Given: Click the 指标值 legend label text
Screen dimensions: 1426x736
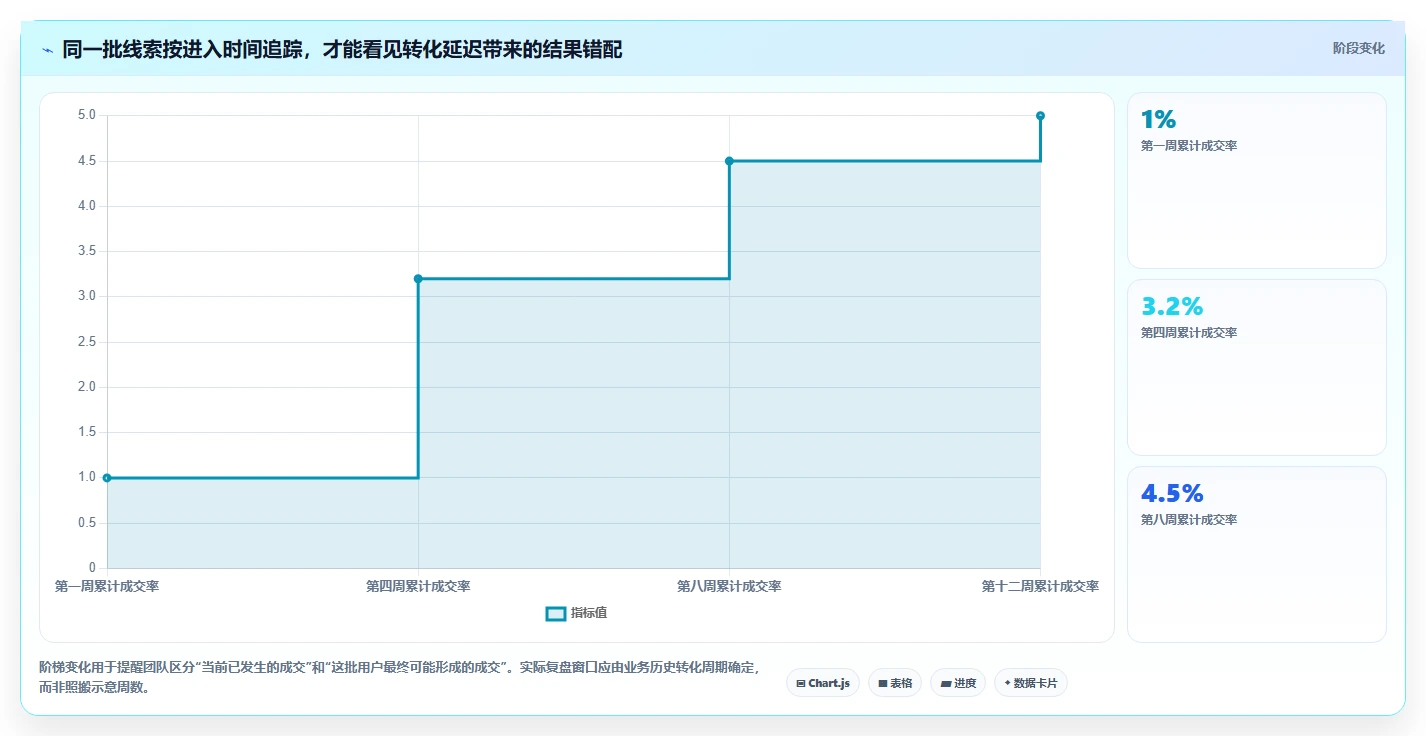Looking at the screenshot, I should tap(589, 613).
